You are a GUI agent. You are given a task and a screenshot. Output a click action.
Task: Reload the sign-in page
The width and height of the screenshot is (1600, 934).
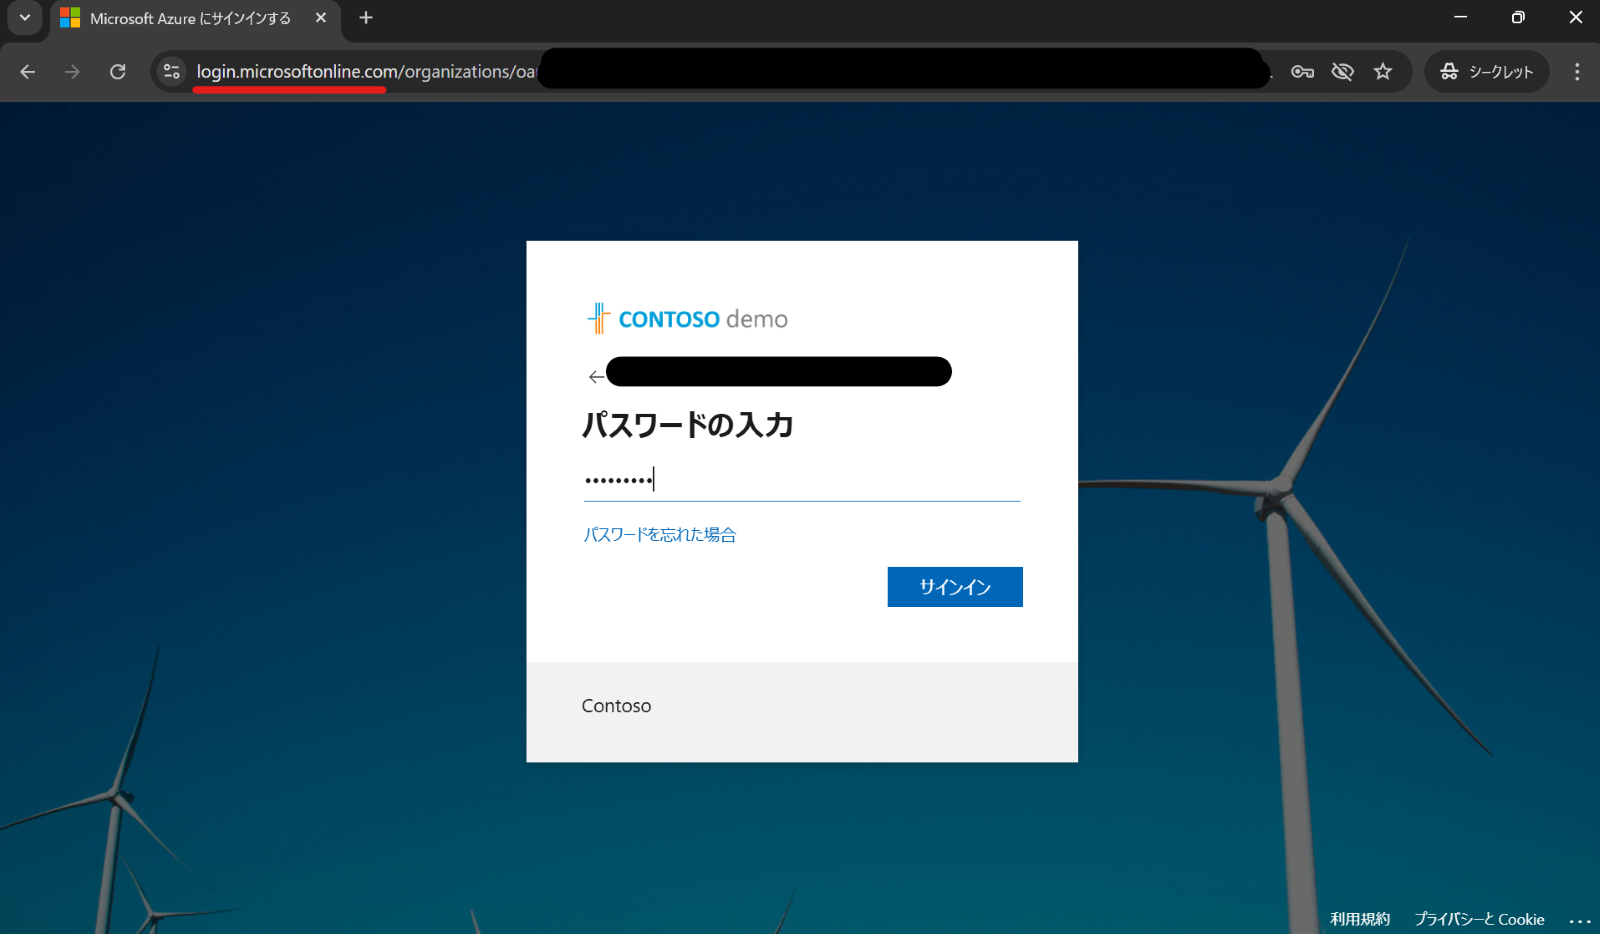click(118, 72)
